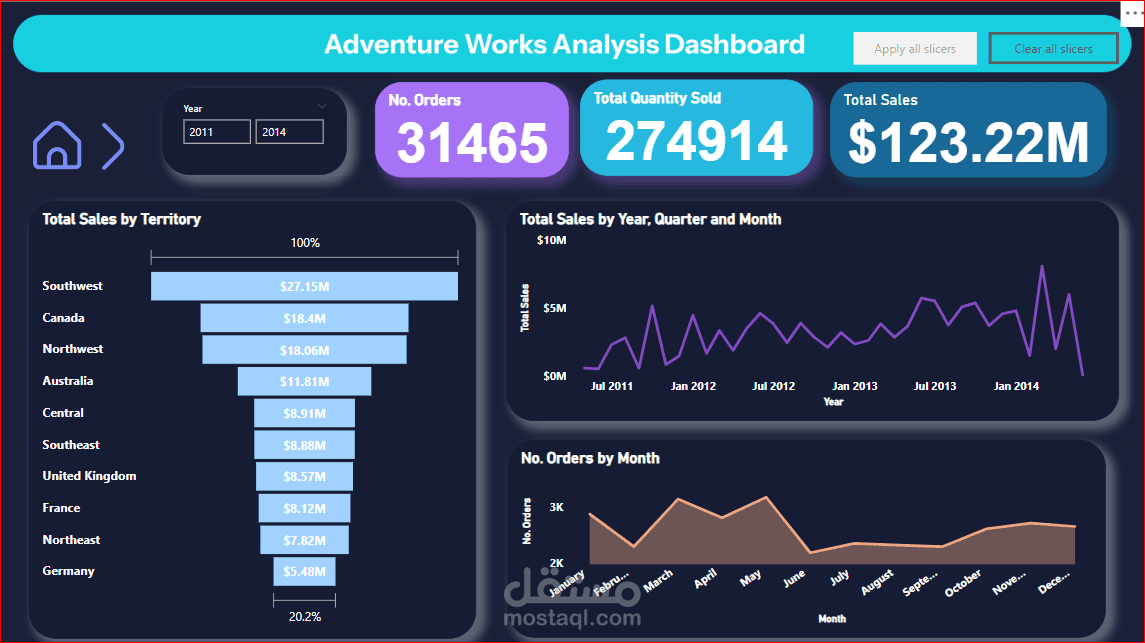Click the Central territory label
This screenshot has height=643, width=1145.
pyautogui.click(x=64, y=412)
